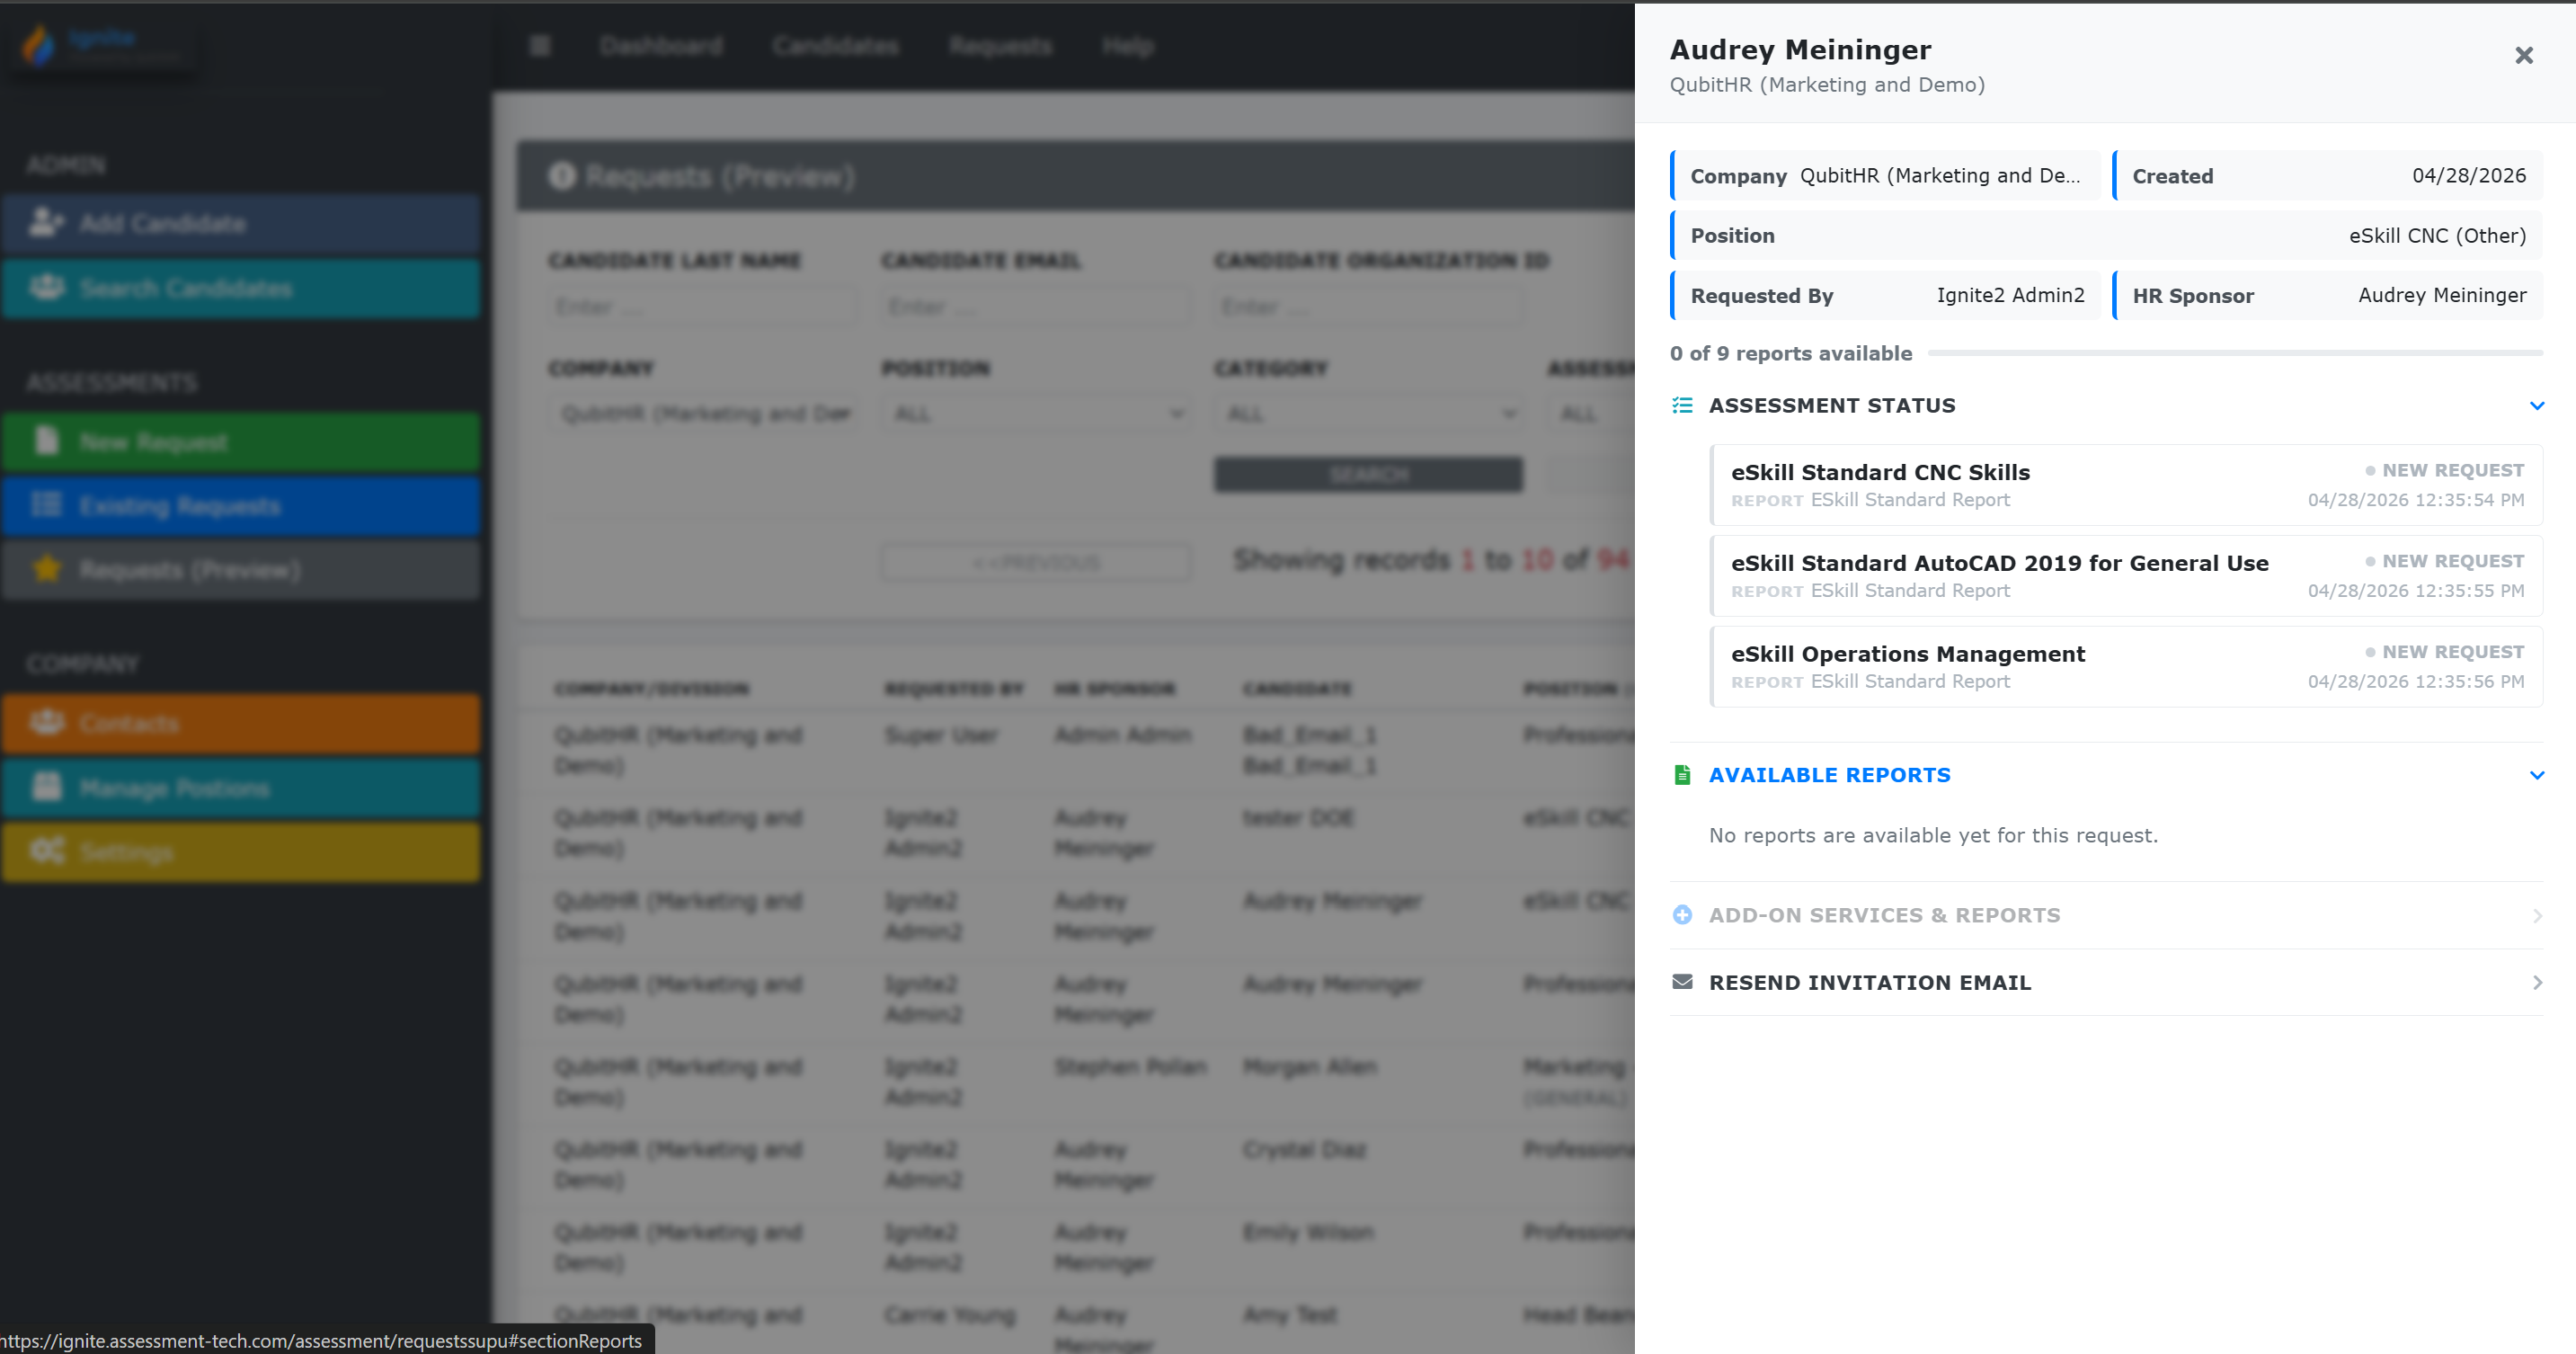Viewport: 2576px width, 1354px height.
Task: Focus the Candidate Last Name input
Action: (x=701, y=306)
